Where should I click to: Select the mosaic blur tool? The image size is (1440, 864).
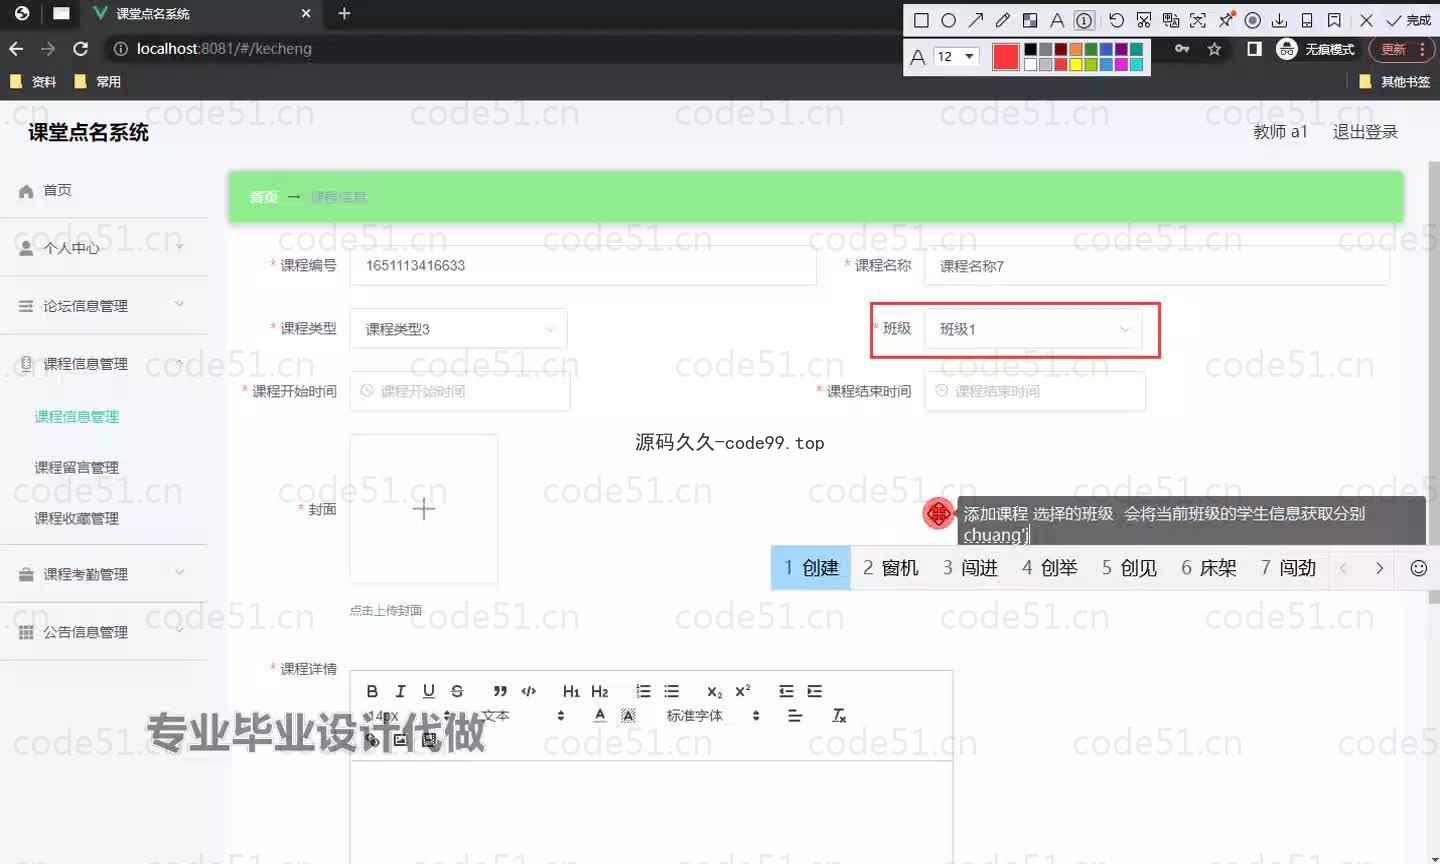pos(1029,20)
